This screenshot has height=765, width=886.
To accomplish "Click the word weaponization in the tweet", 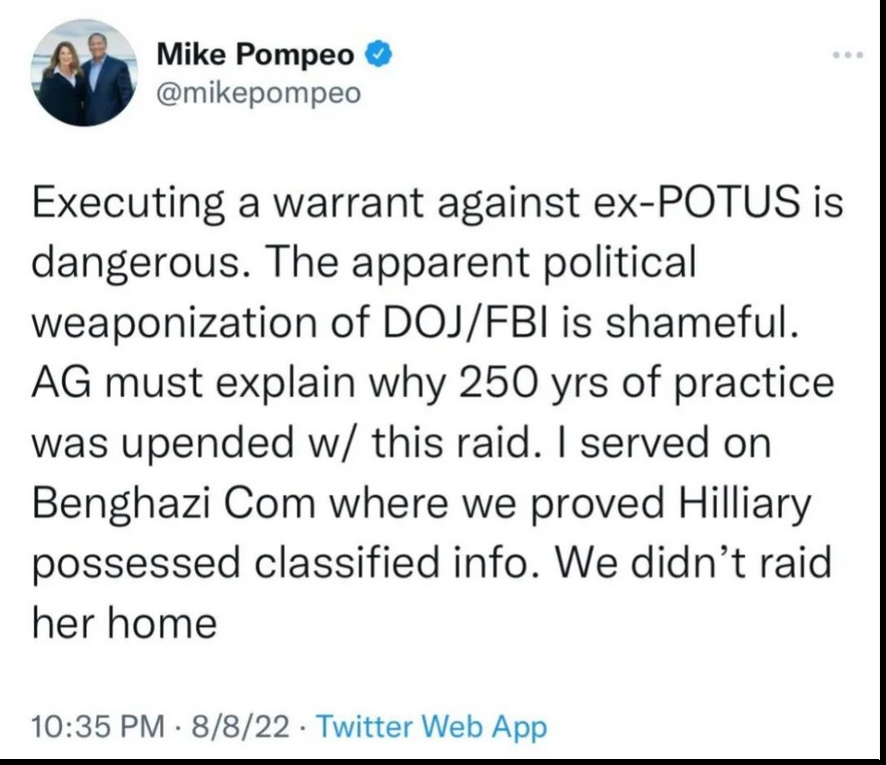I will pos(174,324).
